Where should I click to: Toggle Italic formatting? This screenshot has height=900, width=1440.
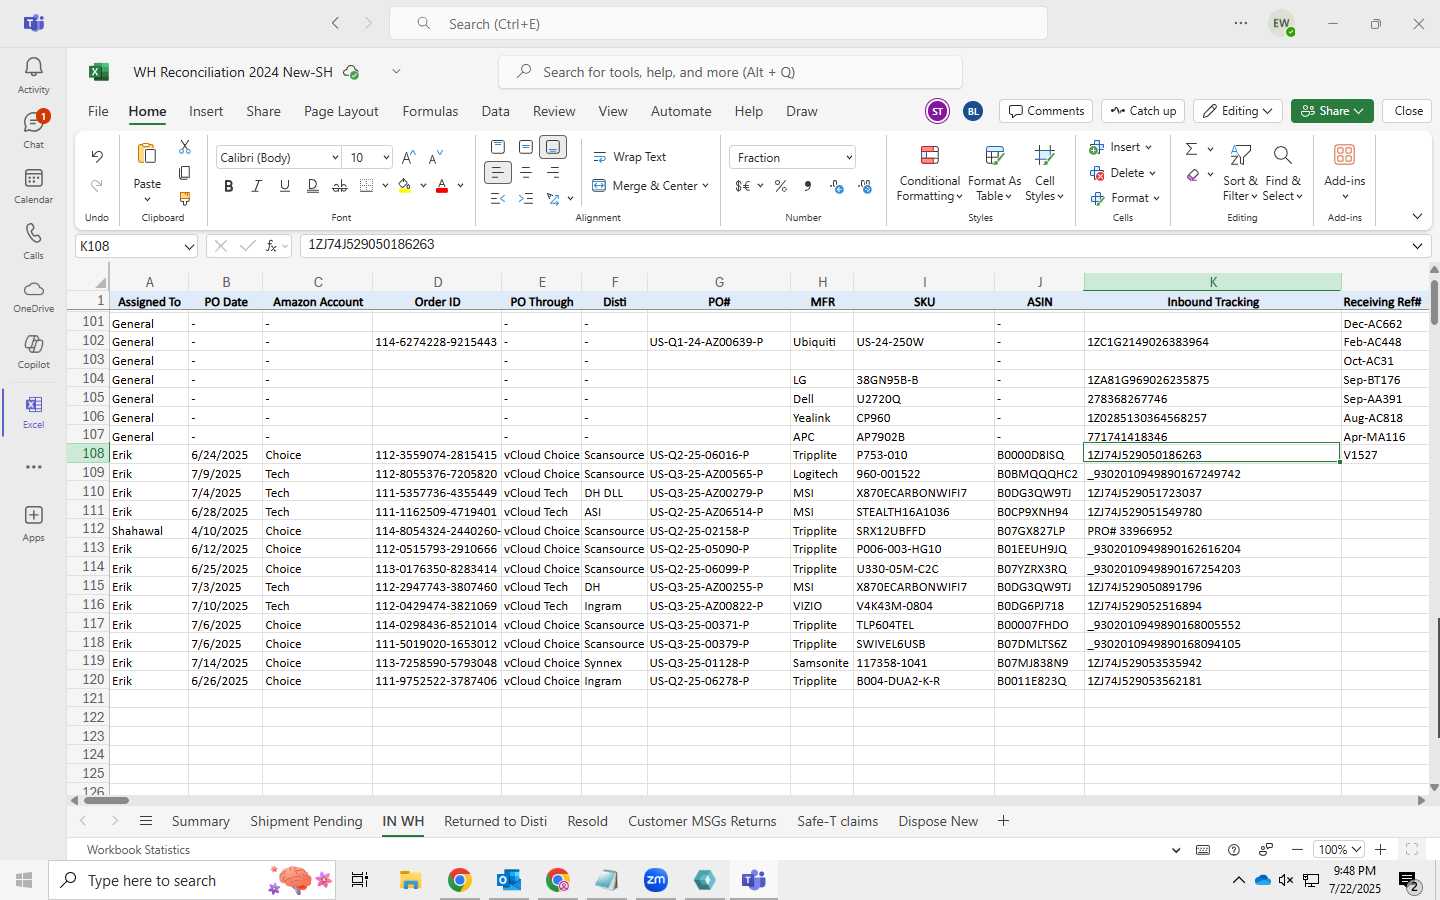pyautogui.click(x=257, y=186)
